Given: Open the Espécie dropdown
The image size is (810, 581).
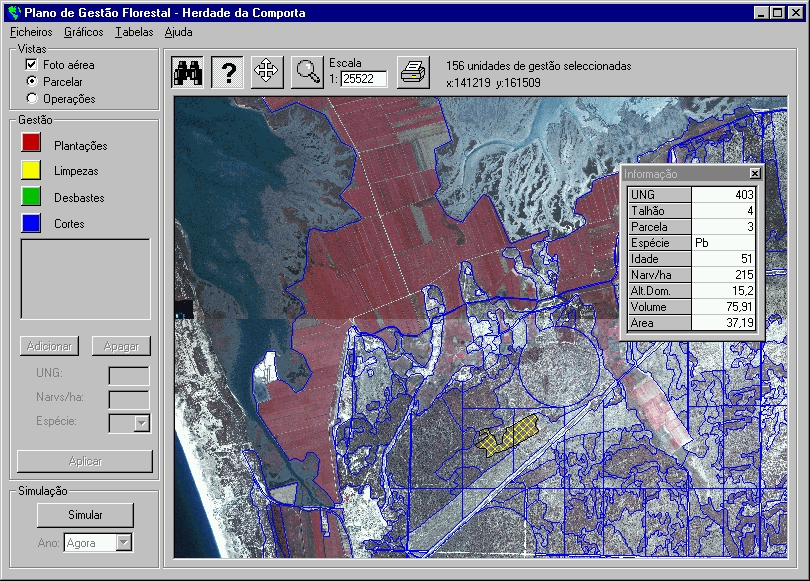Looking at the screenshot, I should 142,423.
